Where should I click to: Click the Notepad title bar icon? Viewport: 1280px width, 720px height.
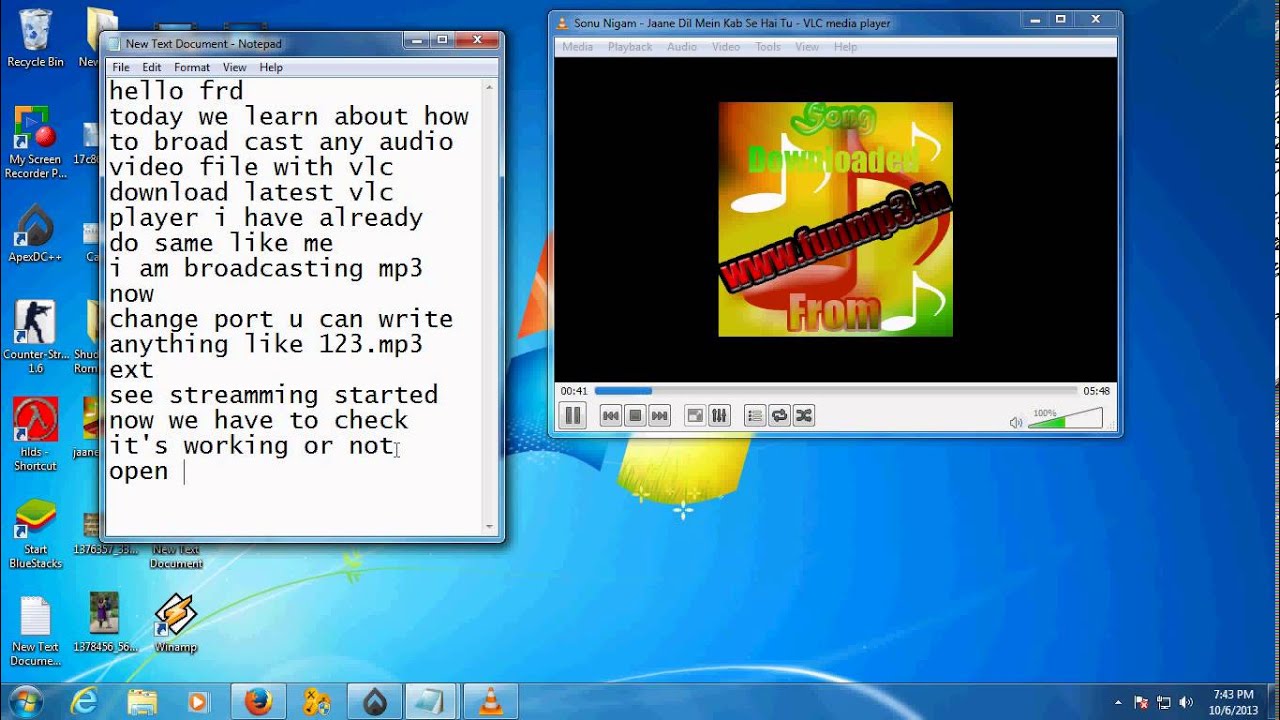coord(114,43)
